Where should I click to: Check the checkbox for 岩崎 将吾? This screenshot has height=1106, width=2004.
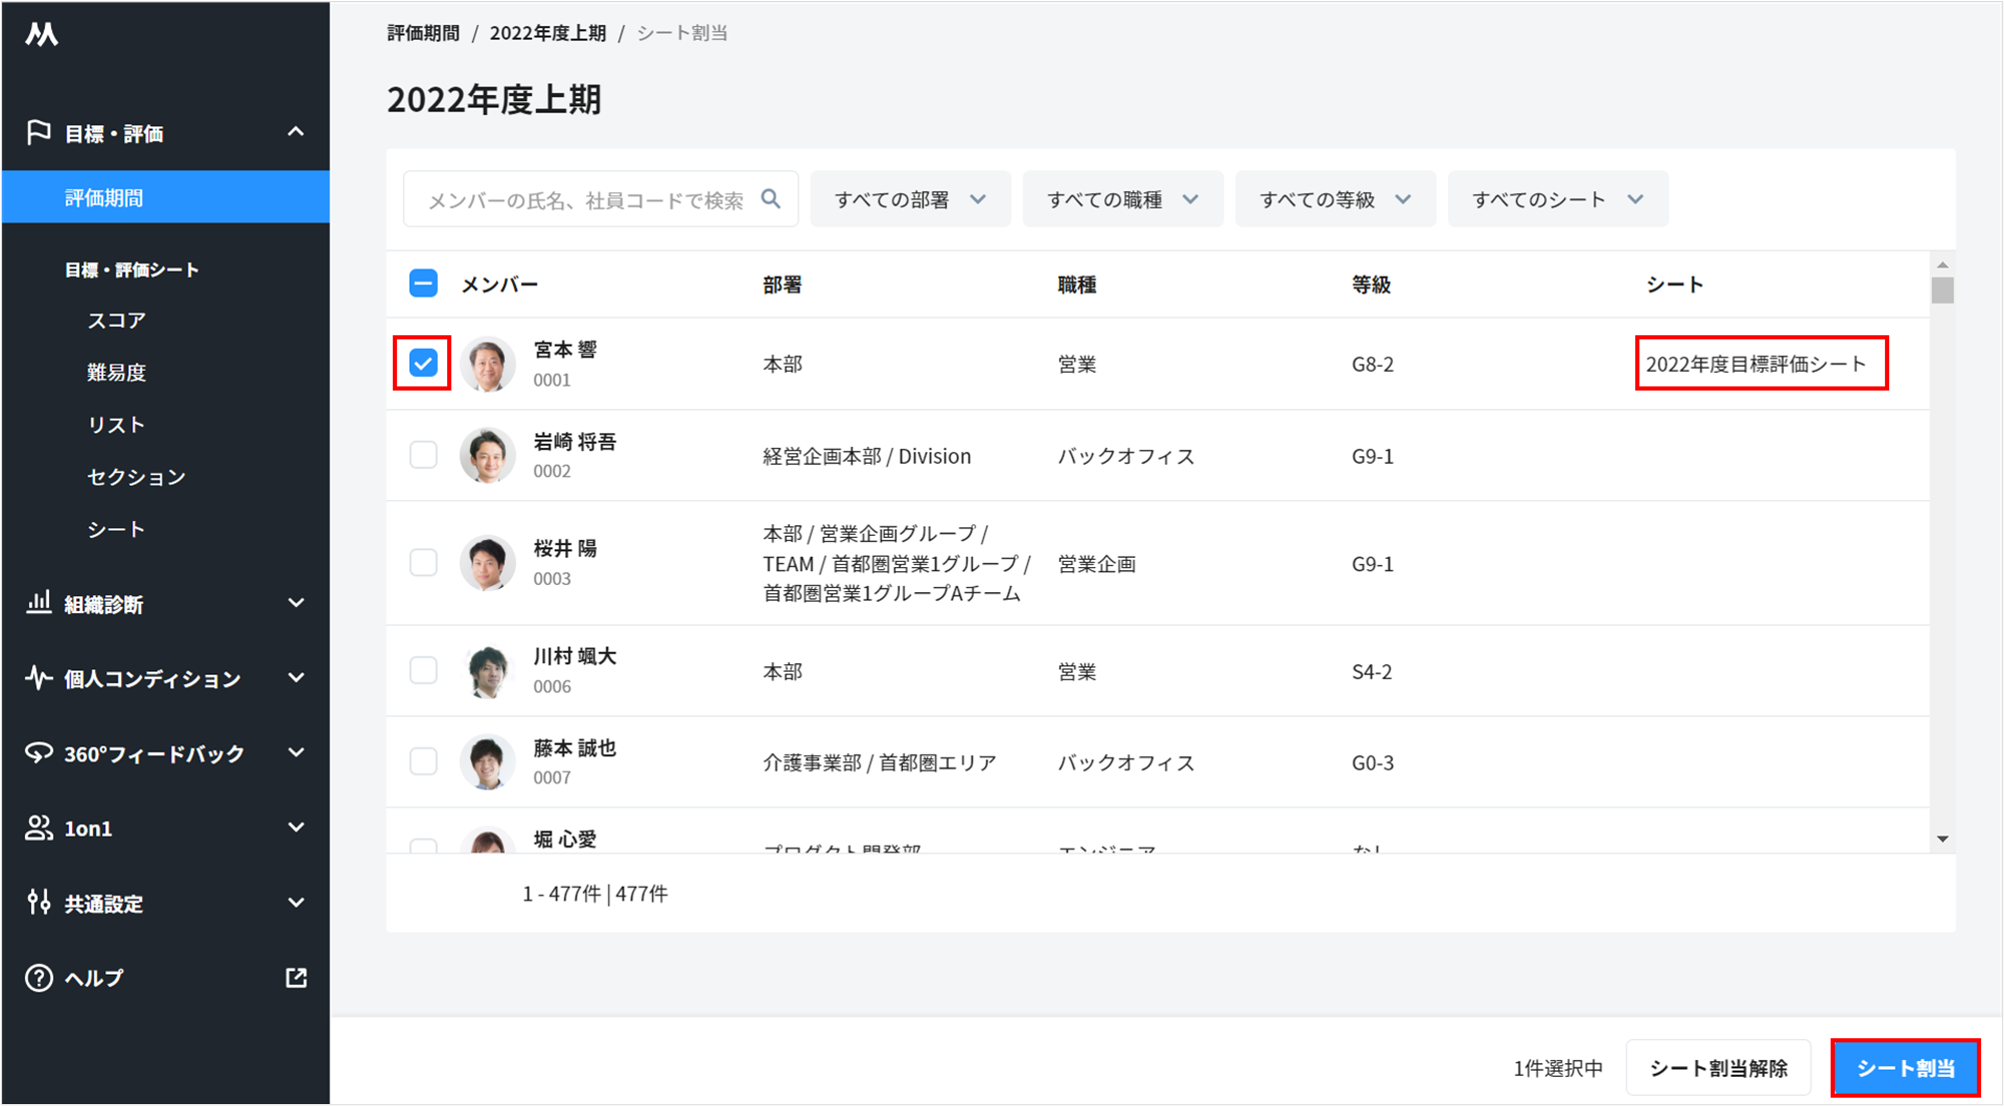(x=423, y=455)
